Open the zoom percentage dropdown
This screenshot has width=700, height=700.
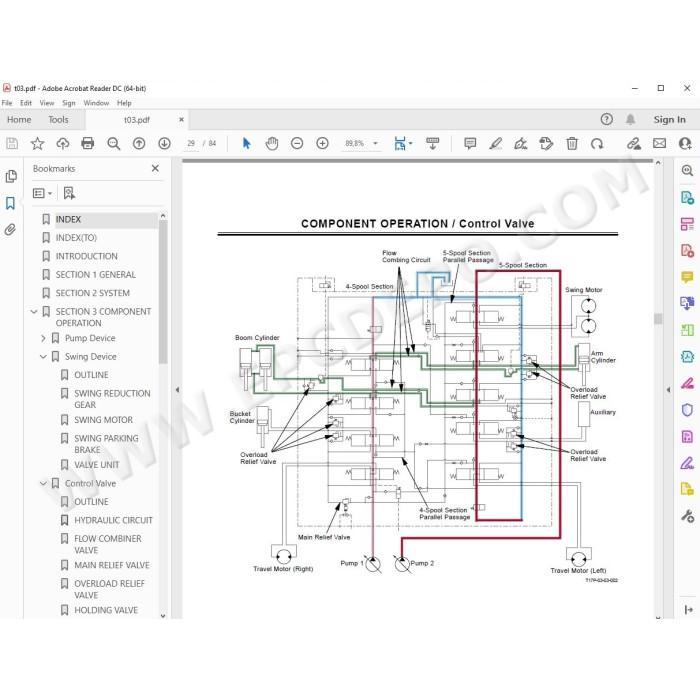pyautogui.click(x=375, y=143)
